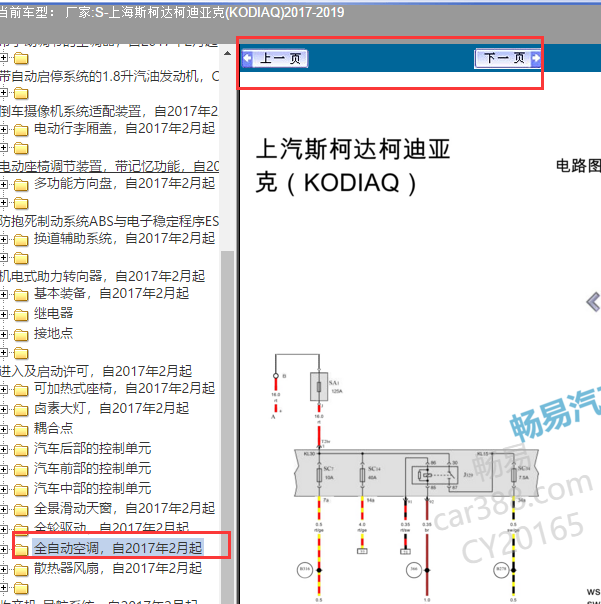This screenshot has width=601, height=604.
Task: Click folder icon beside 全景滑动天窗
Action: pyautogui.click(x=21, y=510)
